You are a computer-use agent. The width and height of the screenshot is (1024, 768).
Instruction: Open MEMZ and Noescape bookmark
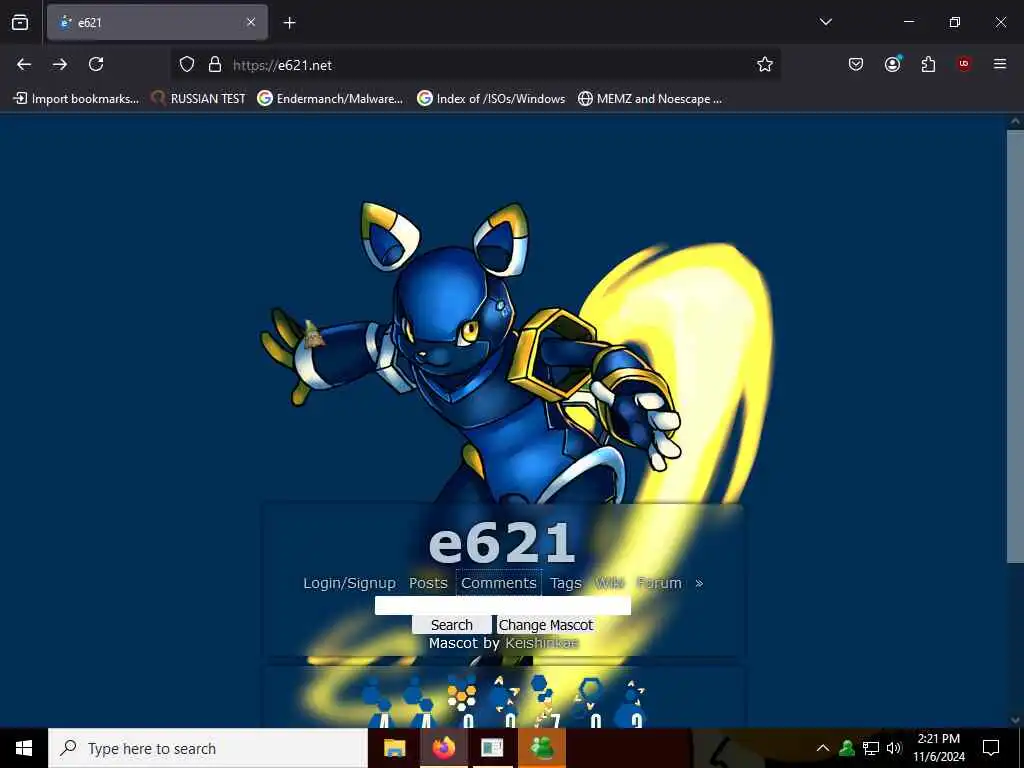pyautogui.click(x=650, y=99)
